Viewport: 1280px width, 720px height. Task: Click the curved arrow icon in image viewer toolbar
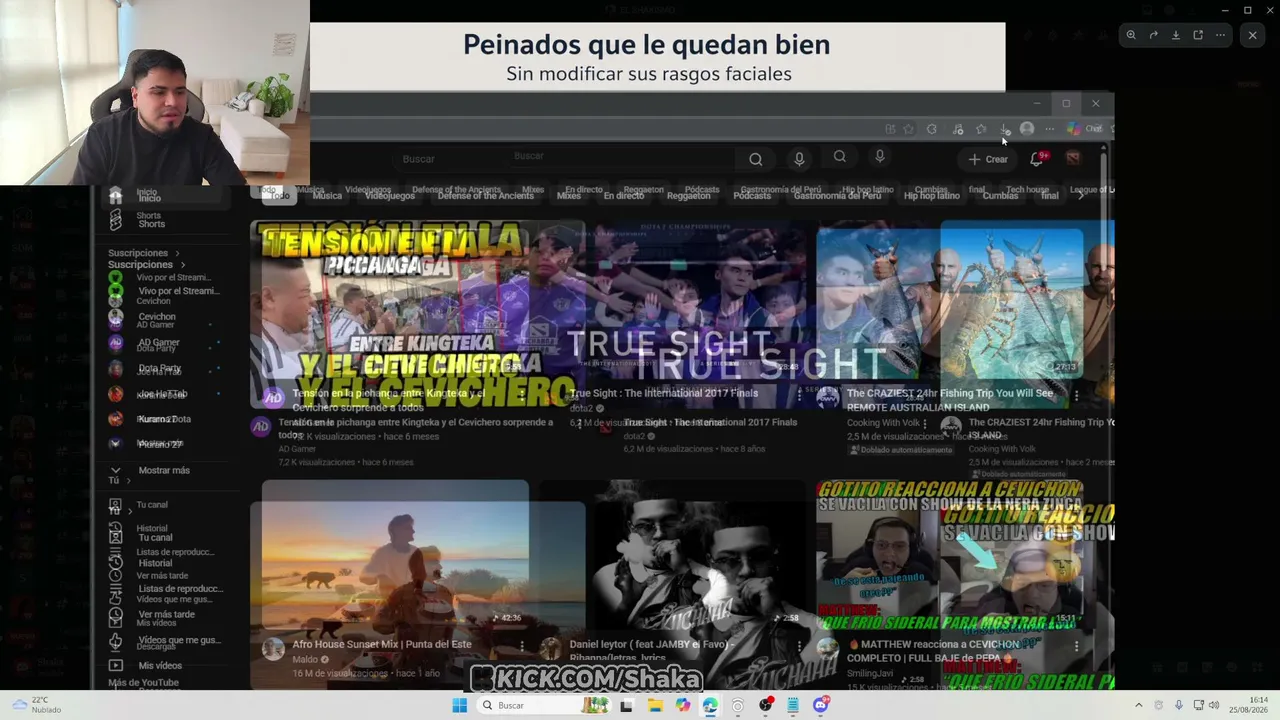pyautogui.click(x=1153, y=35)
